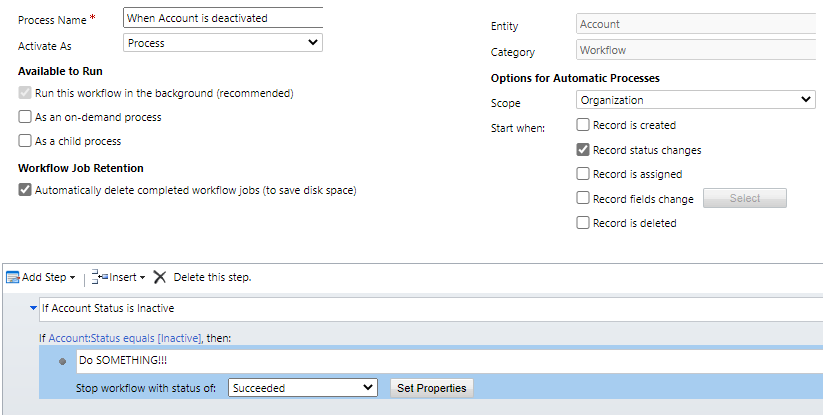
Task: Check Record is assigned checkbox
Action: (x=583, y=174)
